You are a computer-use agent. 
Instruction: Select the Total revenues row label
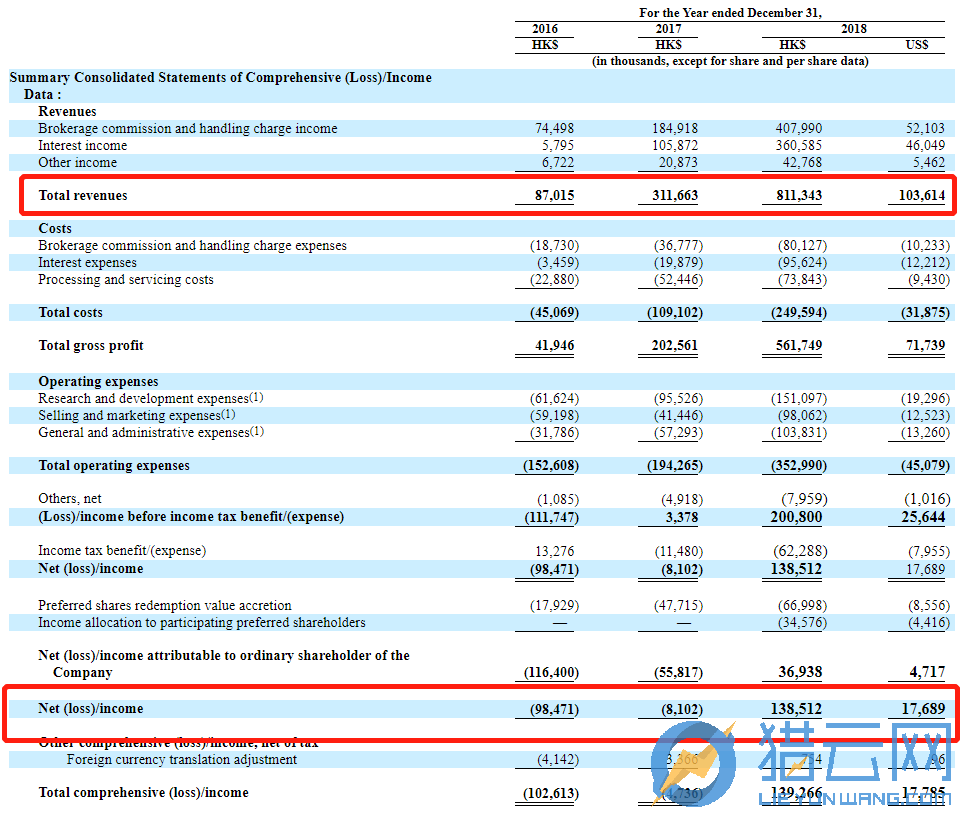83,196
